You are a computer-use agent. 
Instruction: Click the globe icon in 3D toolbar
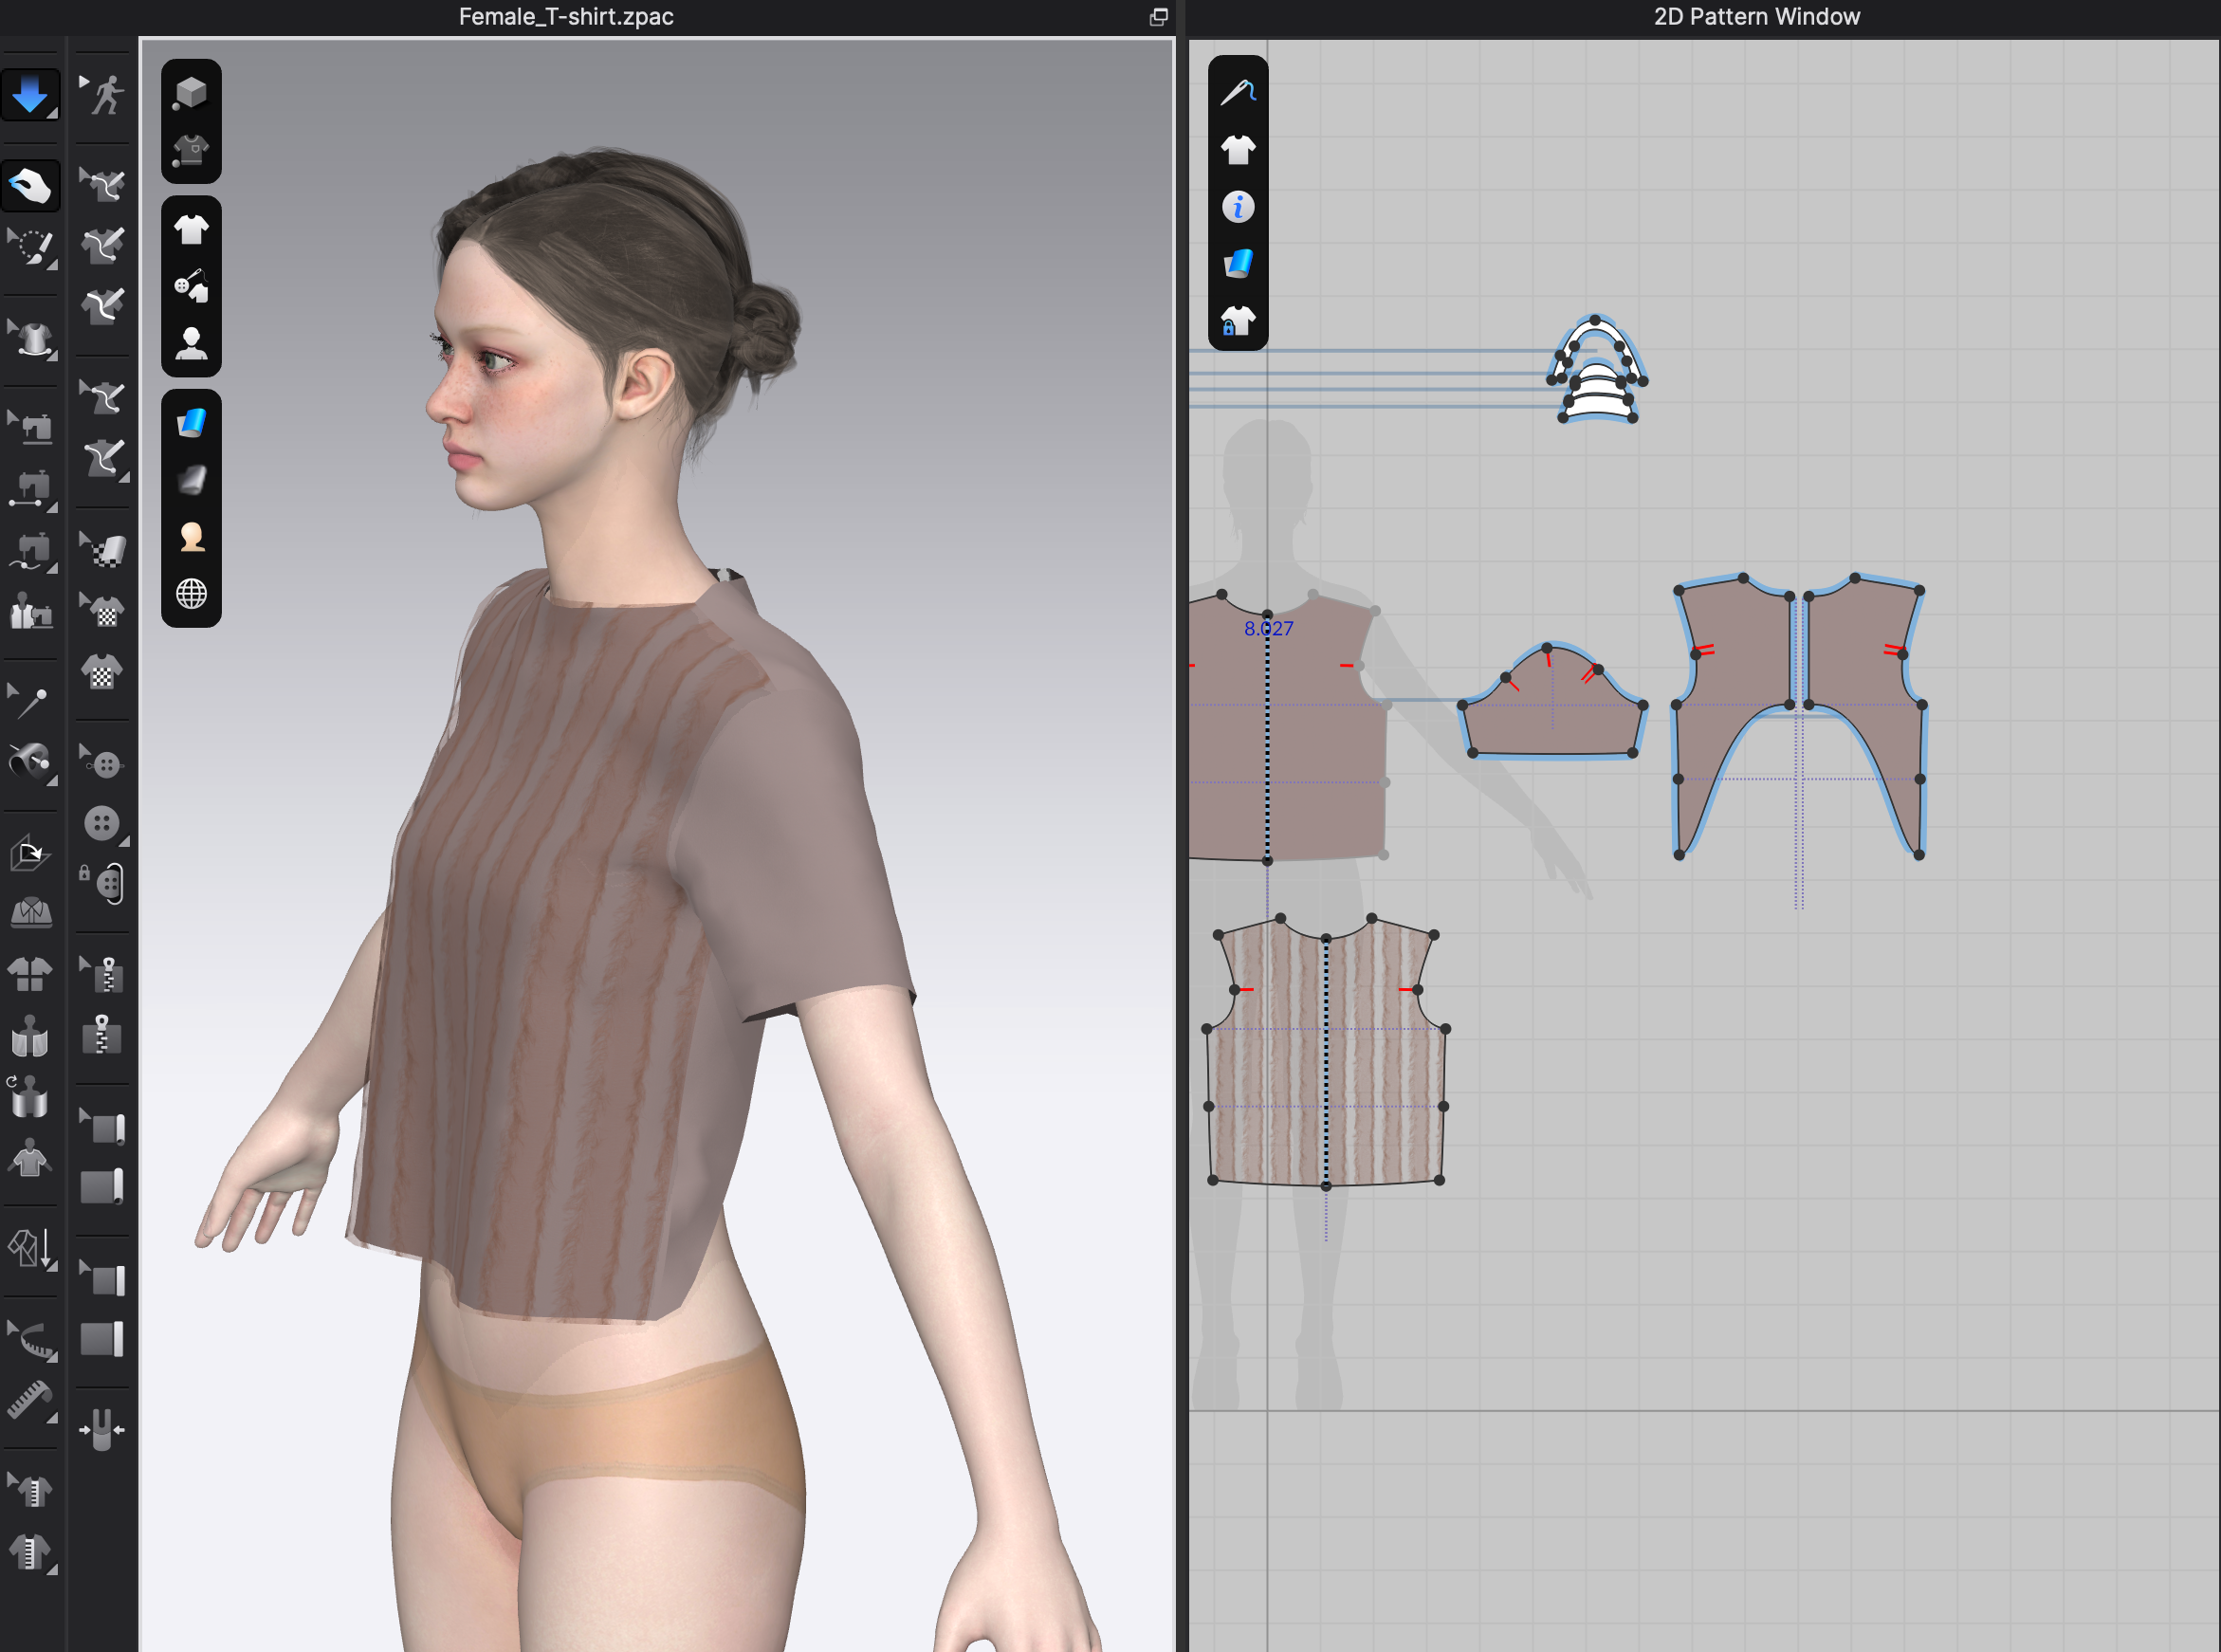191,594
